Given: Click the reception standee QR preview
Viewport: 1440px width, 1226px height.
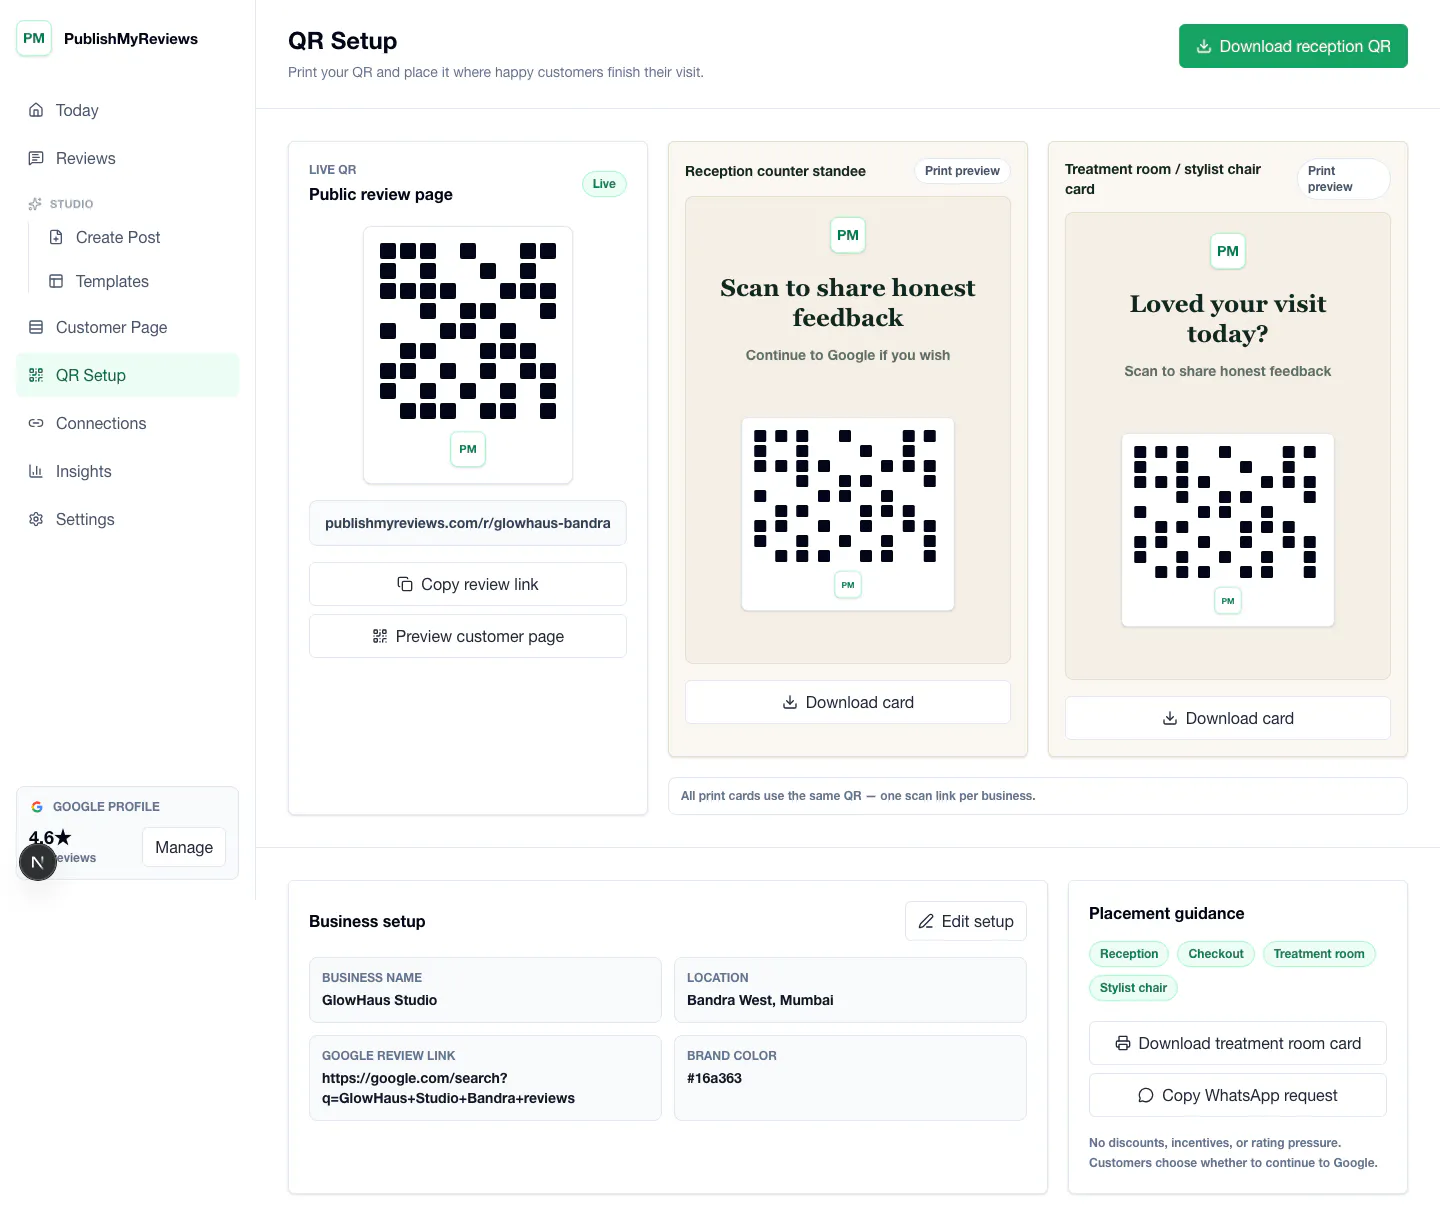Looking at the screenshot, I should click(848, 514).
